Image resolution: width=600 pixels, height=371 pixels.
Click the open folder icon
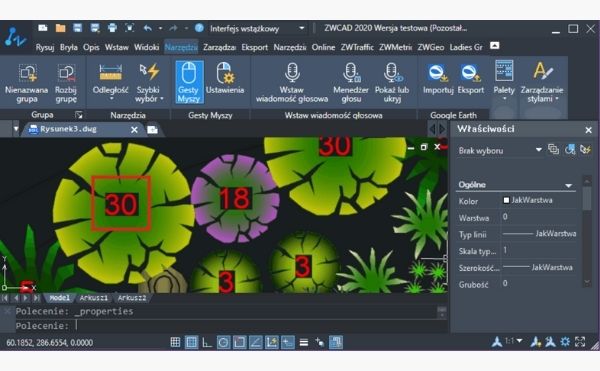(60, 28)
